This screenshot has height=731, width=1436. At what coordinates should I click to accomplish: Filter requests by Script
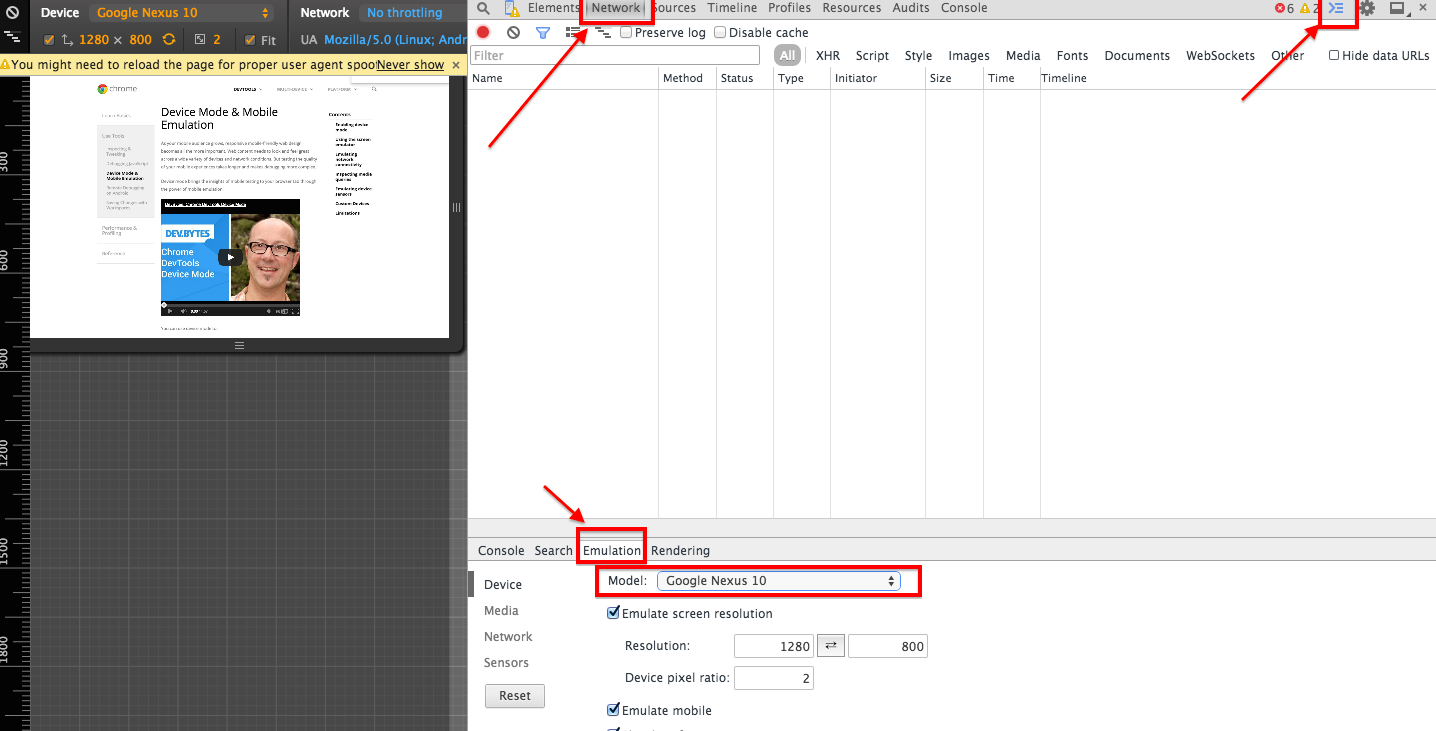pos(872,56)
